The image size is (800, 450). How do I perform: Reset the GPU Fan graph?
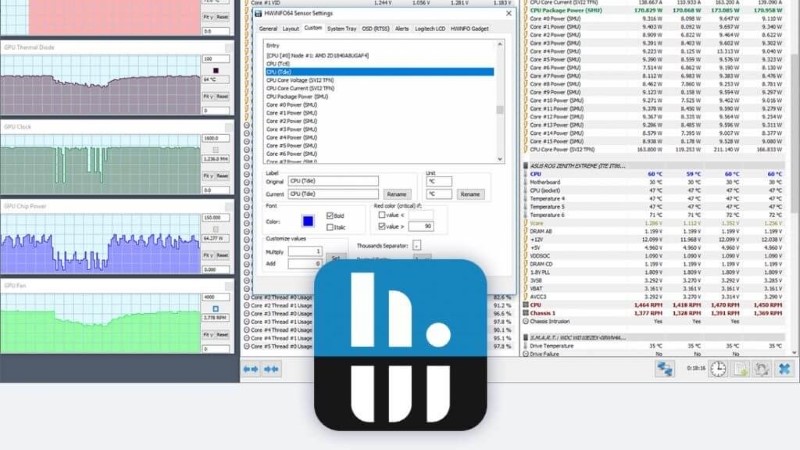click(x=222, y=335)
